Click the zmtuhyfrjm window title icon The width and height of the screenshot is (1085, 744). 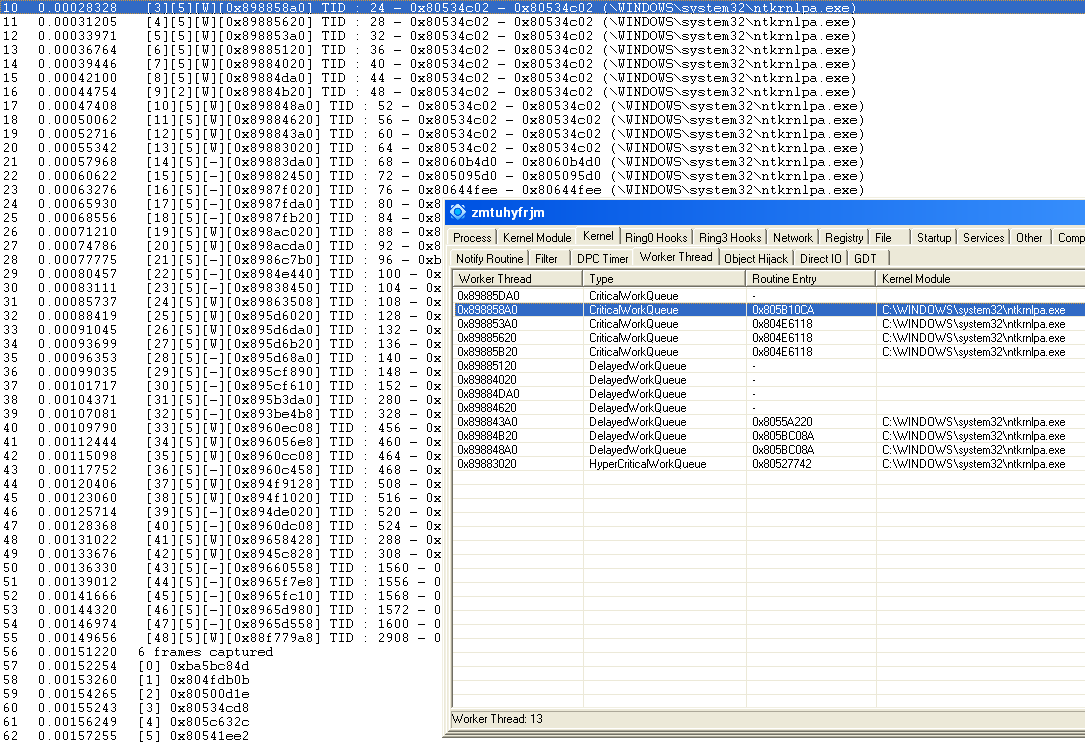pyautogui.click(x=458, y=212)
